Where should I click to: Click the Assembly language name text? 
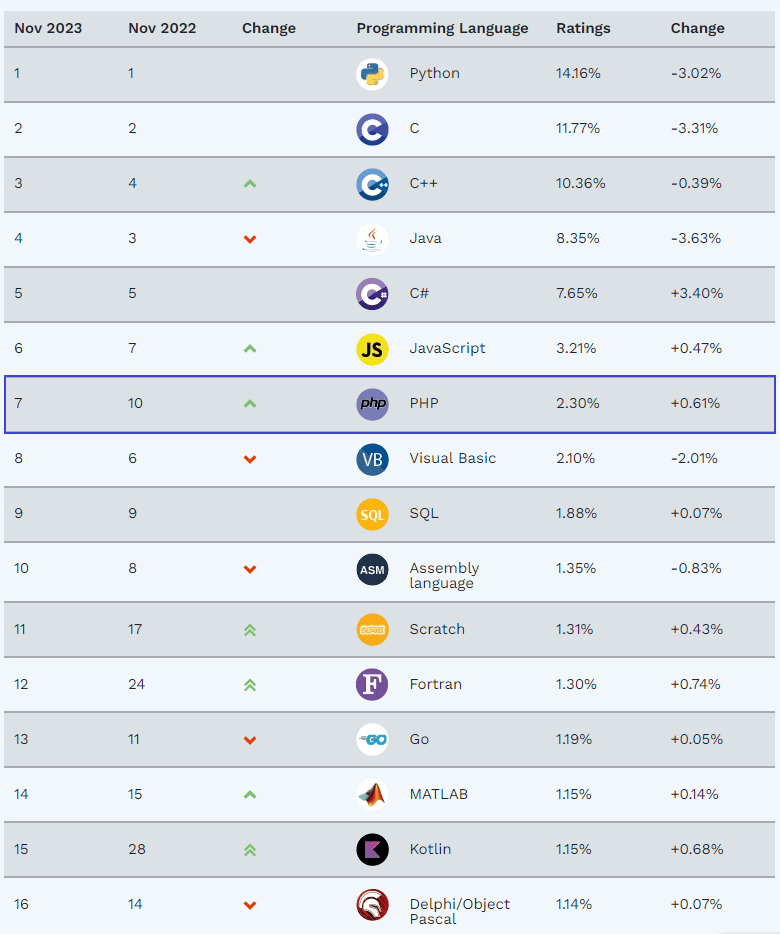pos(444,575)
